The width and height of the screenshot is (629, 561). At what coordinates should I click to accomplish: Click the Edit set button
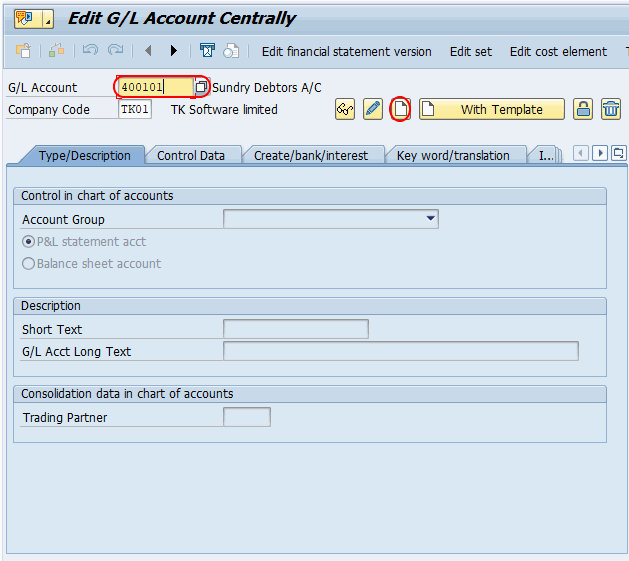point(471,51)
